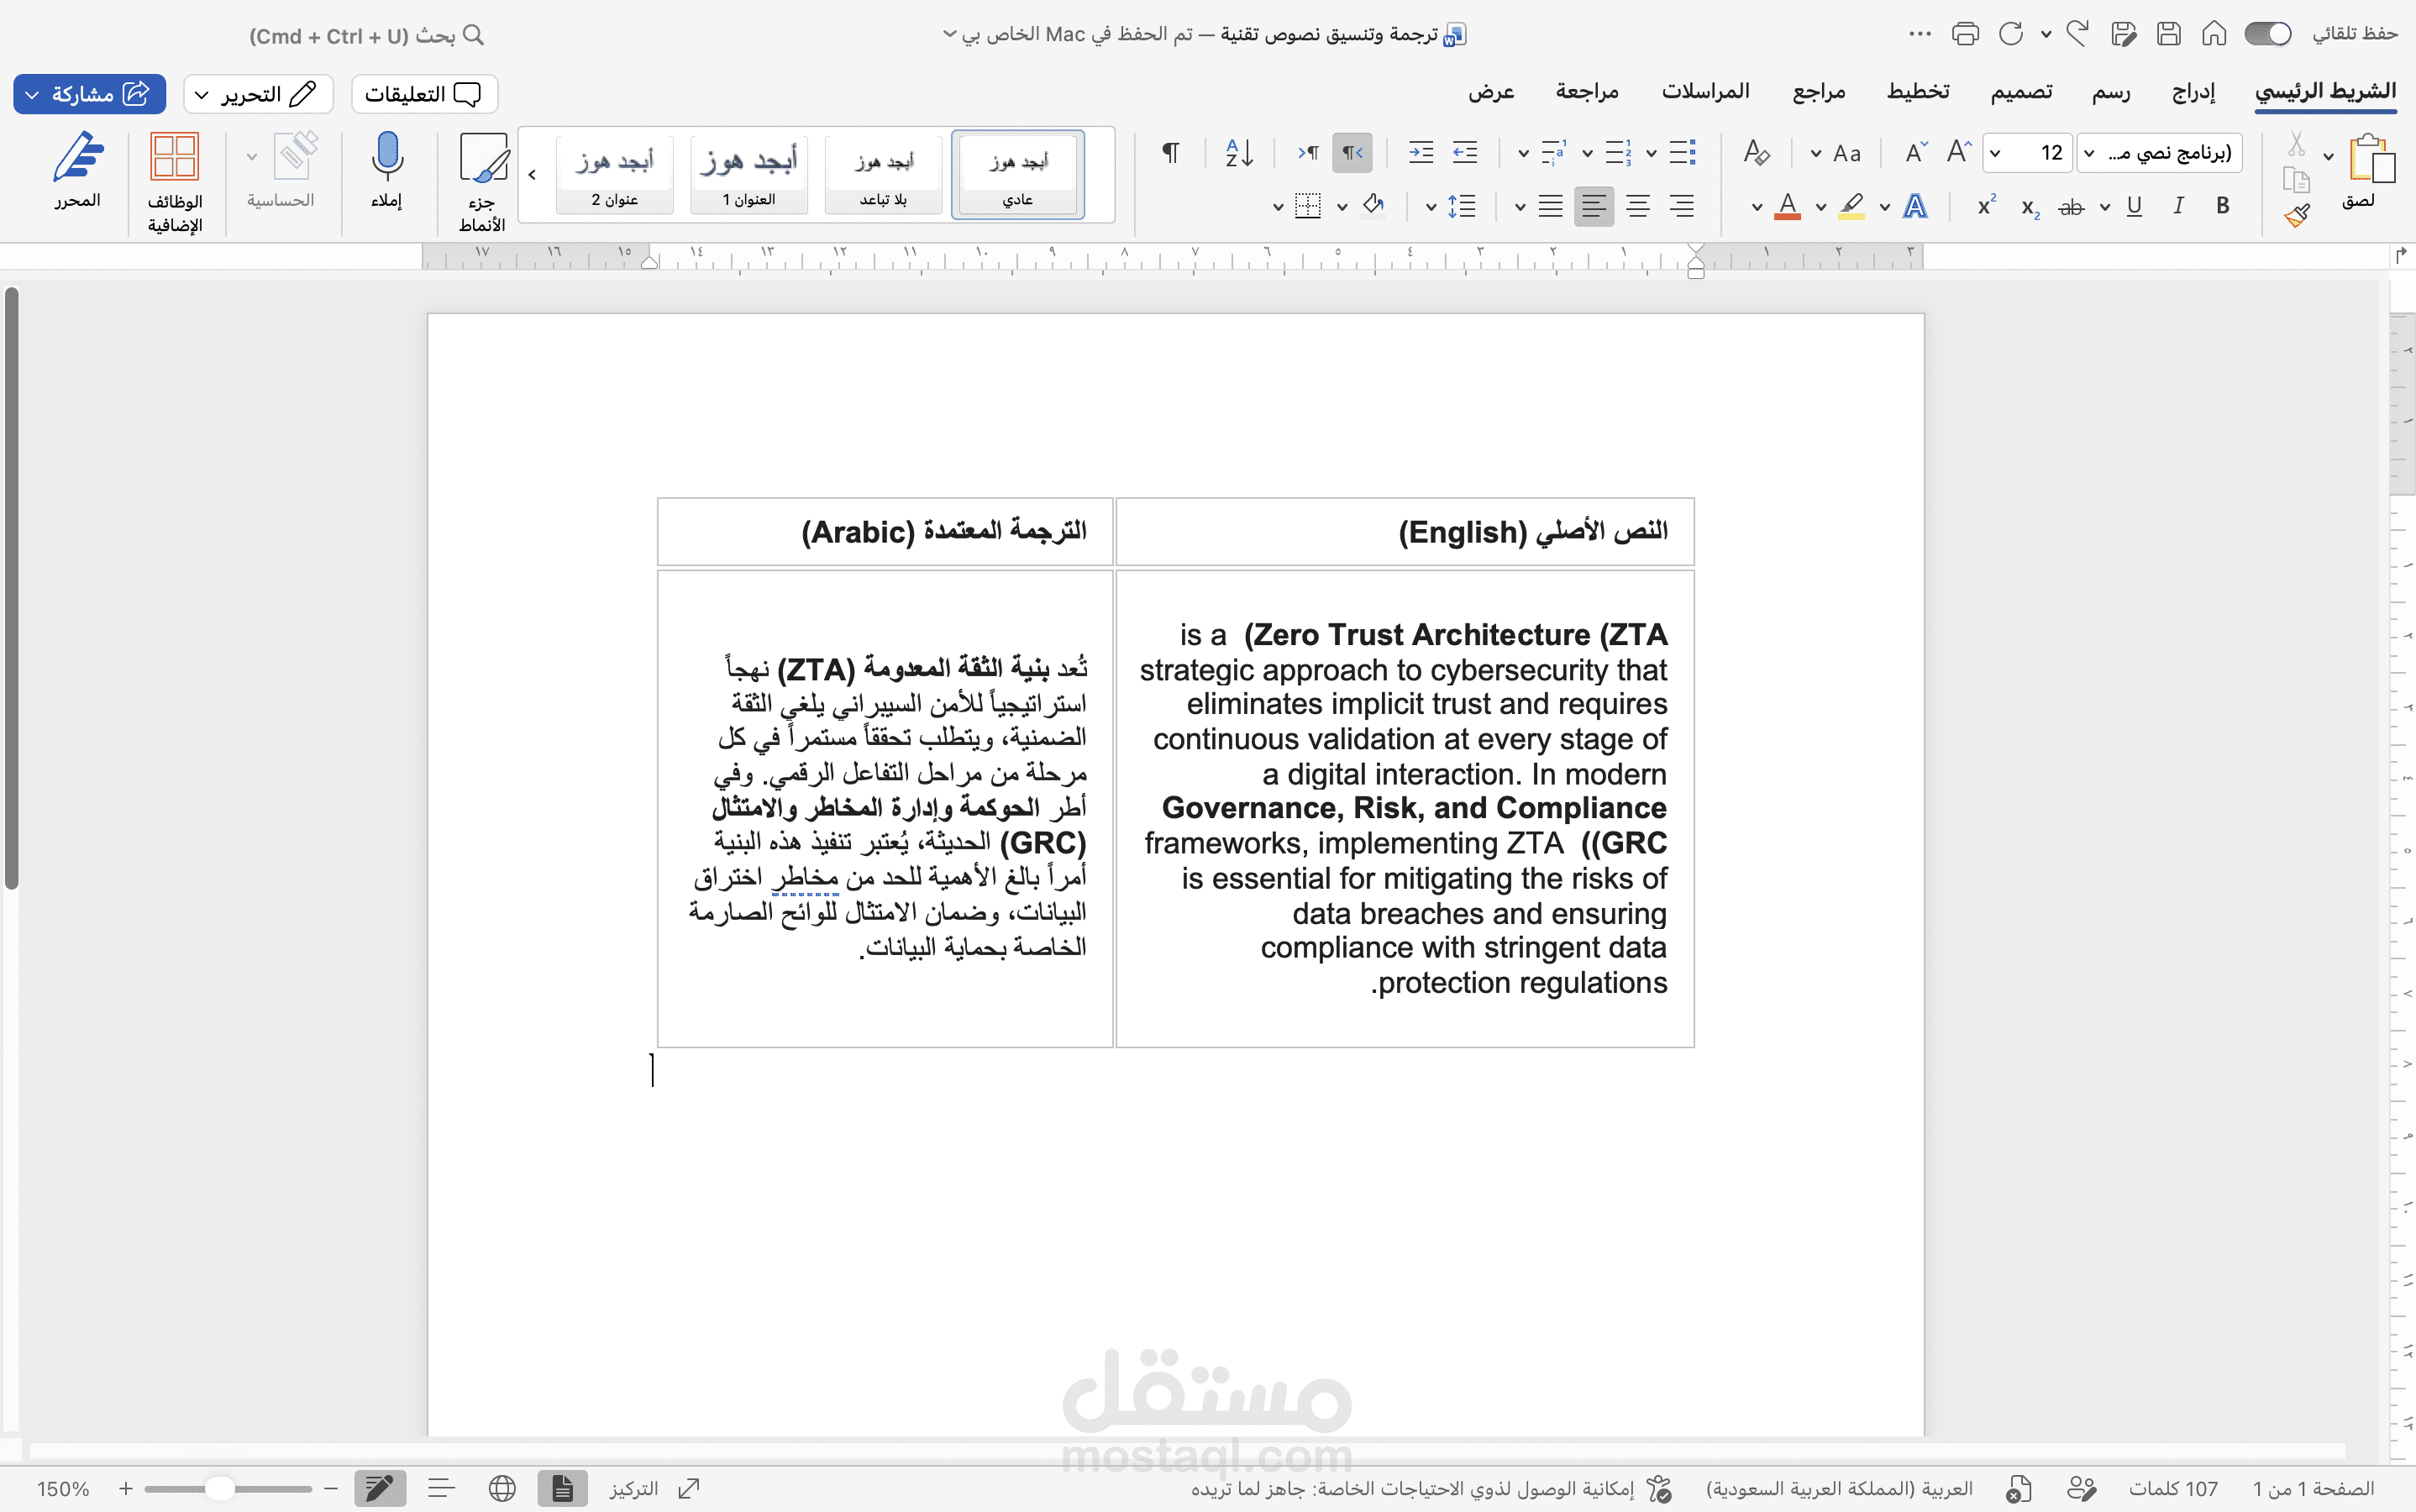
Task: Switch to Web layout globe view icon
Action: click(502, 1489)
